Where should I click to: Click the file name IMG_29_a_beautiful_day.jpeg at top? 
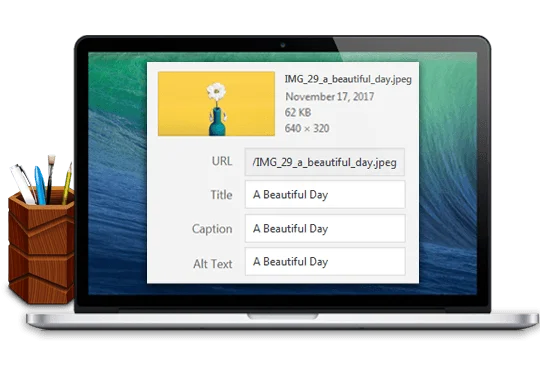tap(348, 79)
